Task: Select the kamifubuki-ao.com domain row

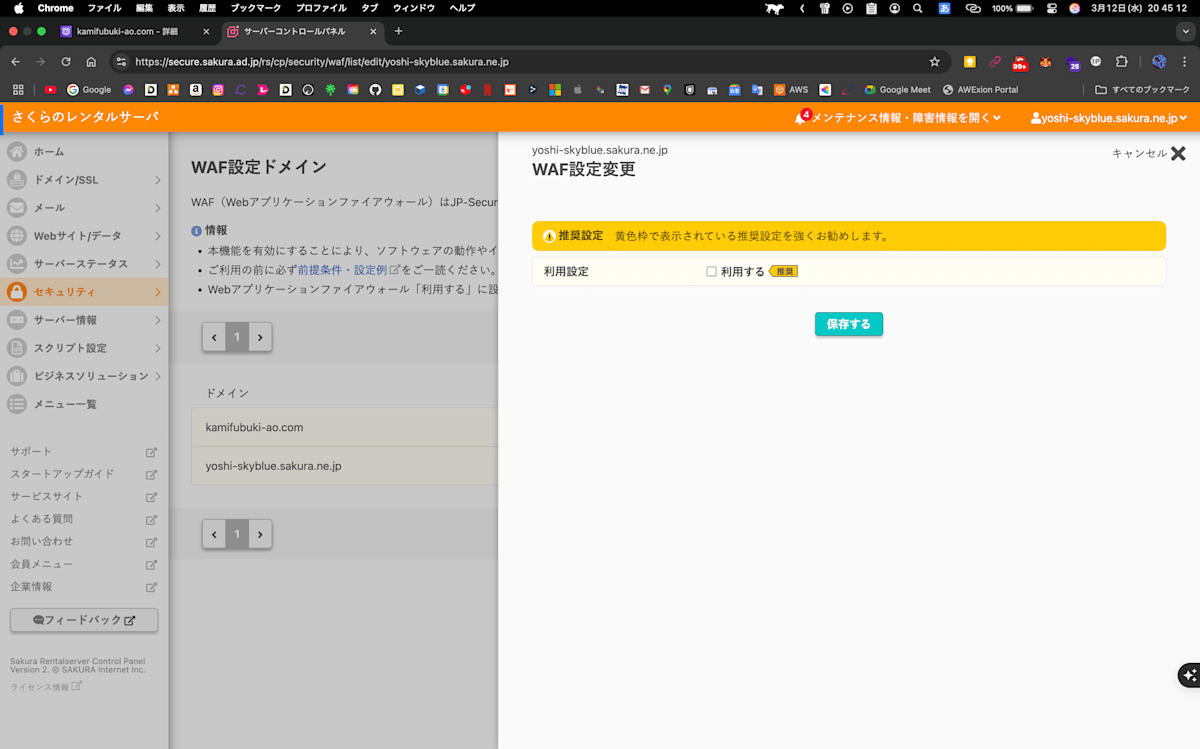Action: pos(344,427)
